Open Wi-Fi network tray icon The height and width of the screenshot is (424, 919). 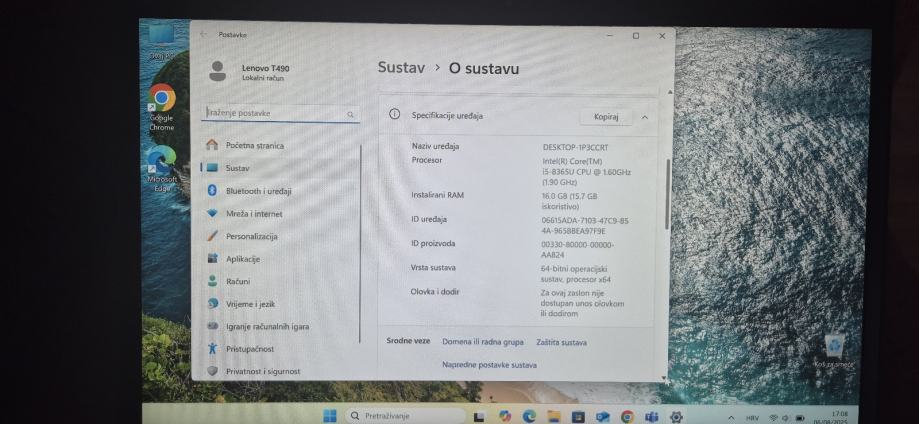773,418
